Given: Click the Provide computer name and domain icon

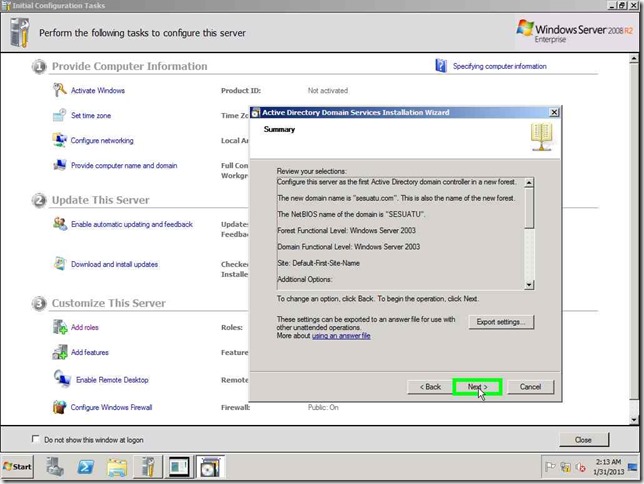Looking at the screenshot, I should [60, 165].
